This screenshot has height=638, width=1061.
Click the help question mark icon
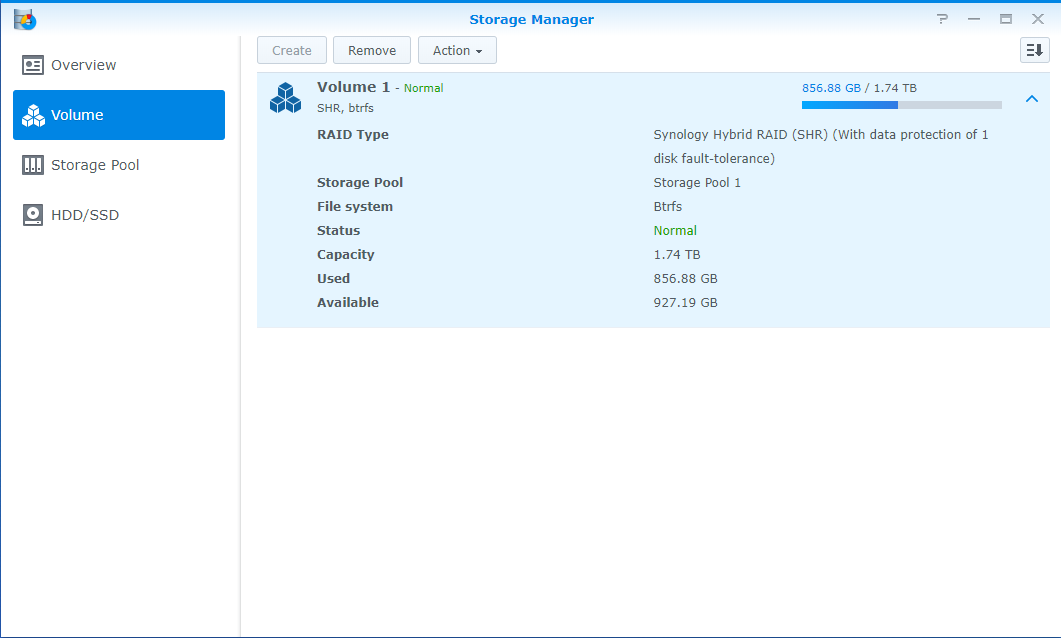[941, 18]
